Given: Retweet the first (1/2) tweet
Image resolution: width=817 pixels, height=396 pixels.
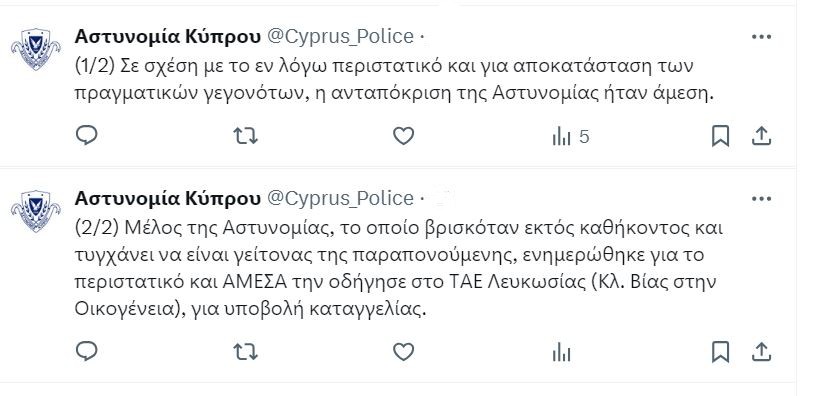Looking at the screenshot, I should pyautogui.click(x=245, y=136).
